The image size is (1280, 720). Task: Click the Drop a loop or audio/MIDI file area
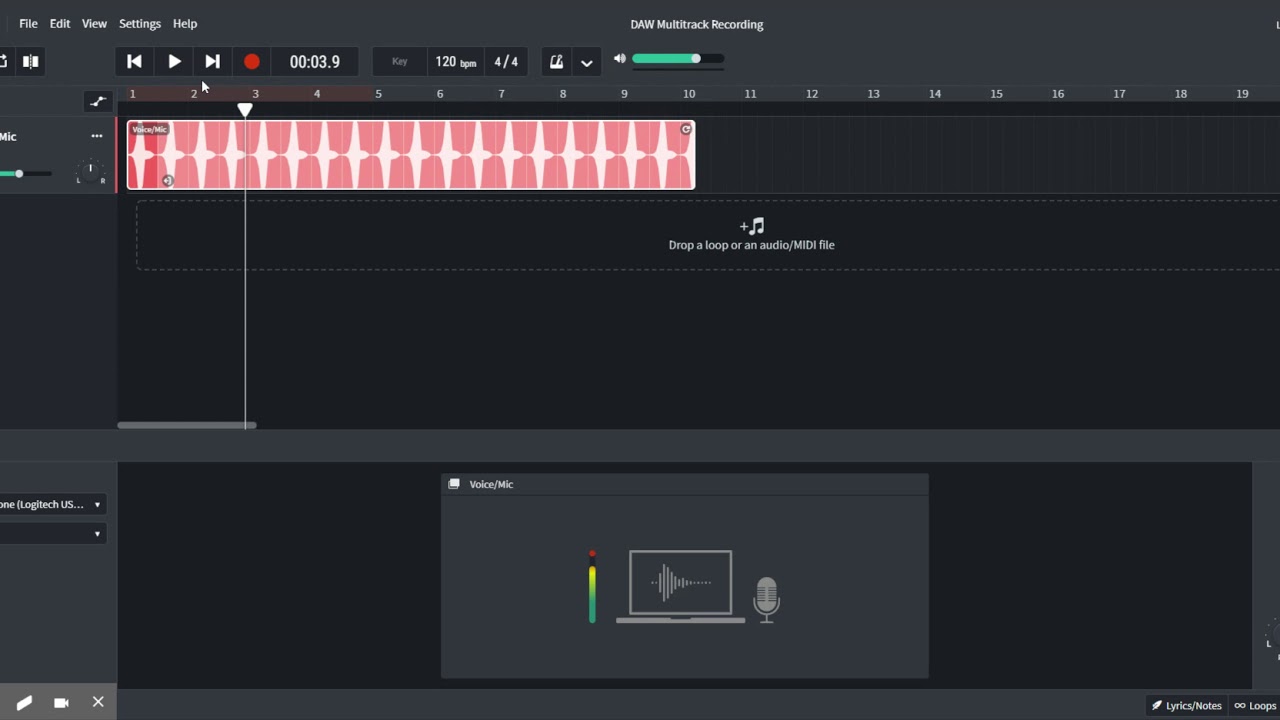tap(708, 235)
